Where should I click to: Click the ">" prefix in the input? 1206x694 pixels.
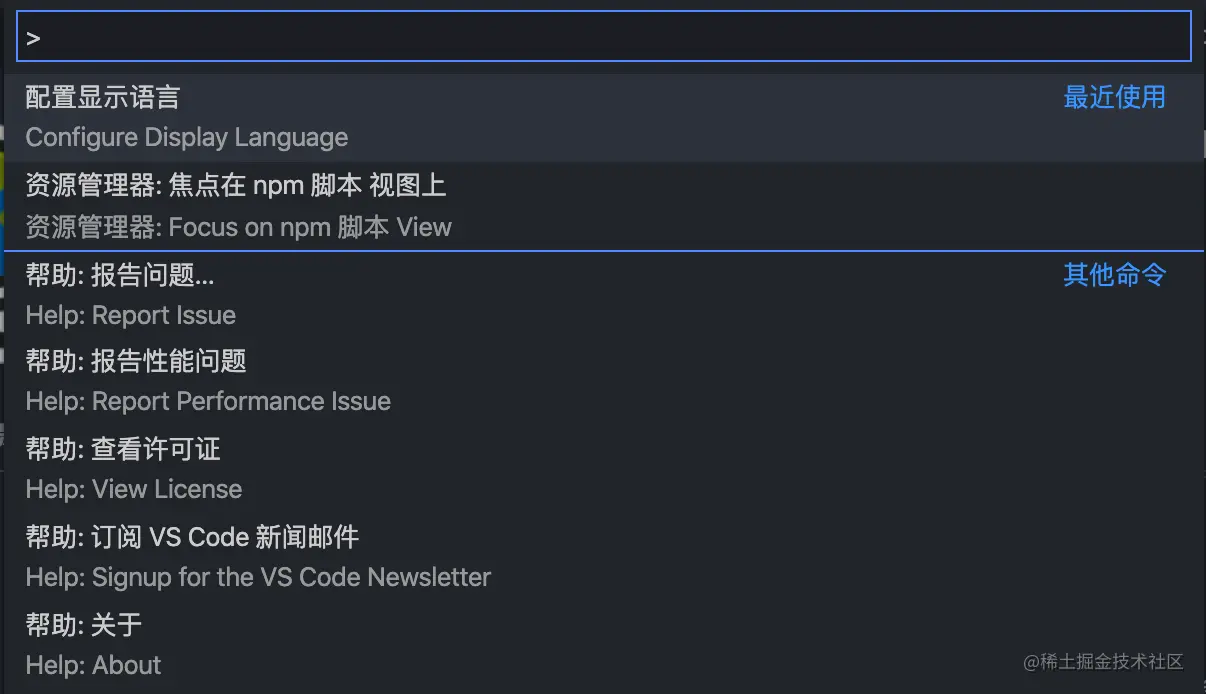pos(33,39)
